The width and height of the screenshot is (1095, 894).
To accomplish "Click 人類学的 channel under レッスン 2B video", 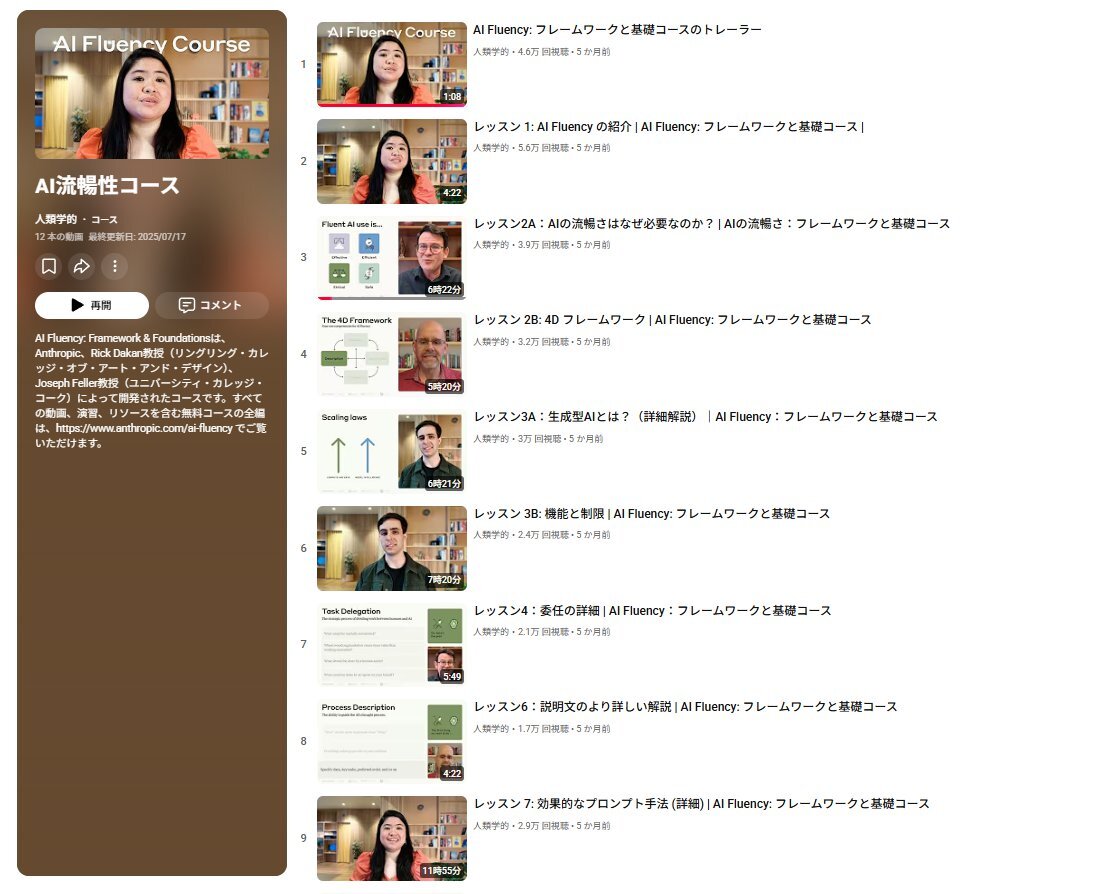I will point(491,342).
